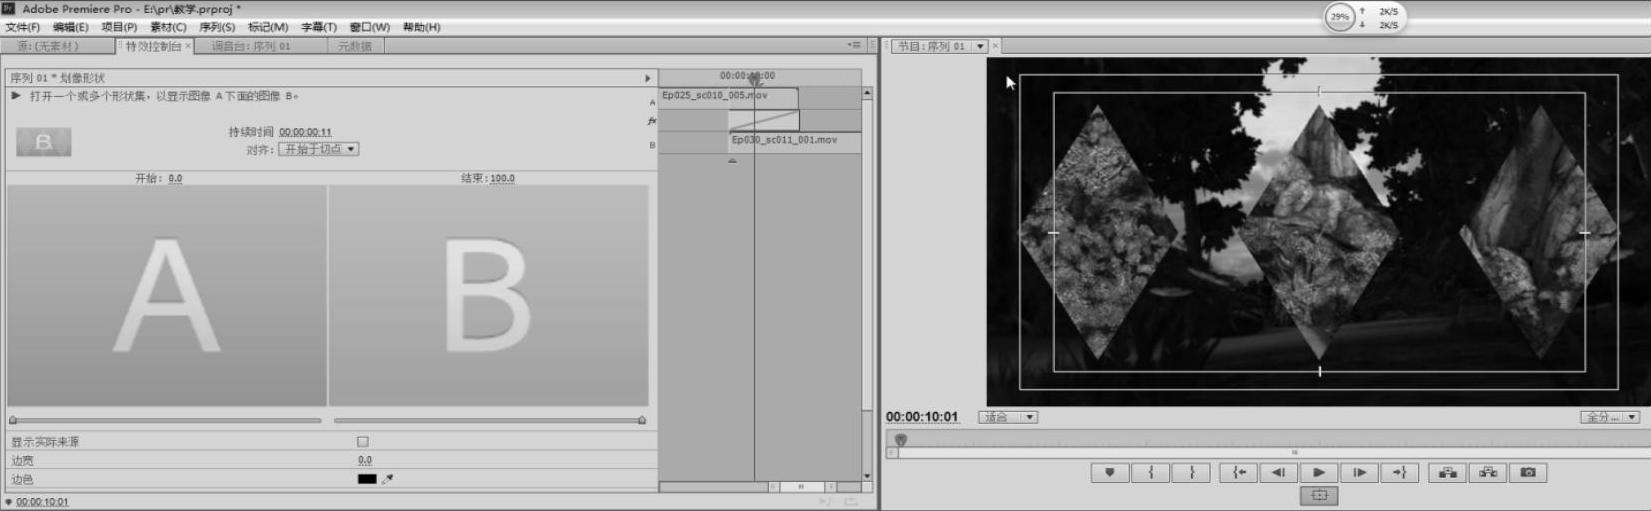Switch to the 调音台 mixer tab

point(251,46)
